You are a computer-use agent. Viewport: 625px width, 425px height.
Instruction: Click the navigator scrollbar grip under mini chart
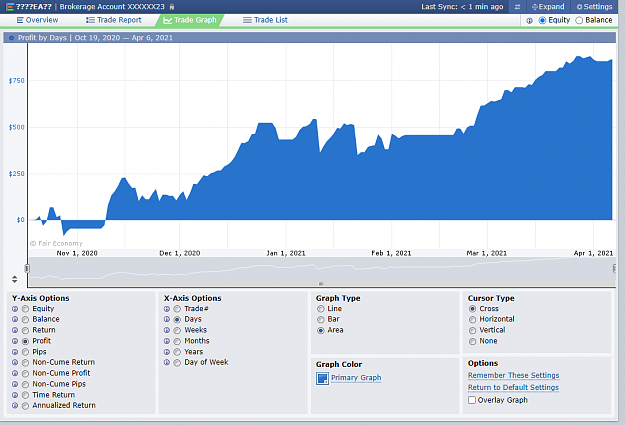[321, 284]
